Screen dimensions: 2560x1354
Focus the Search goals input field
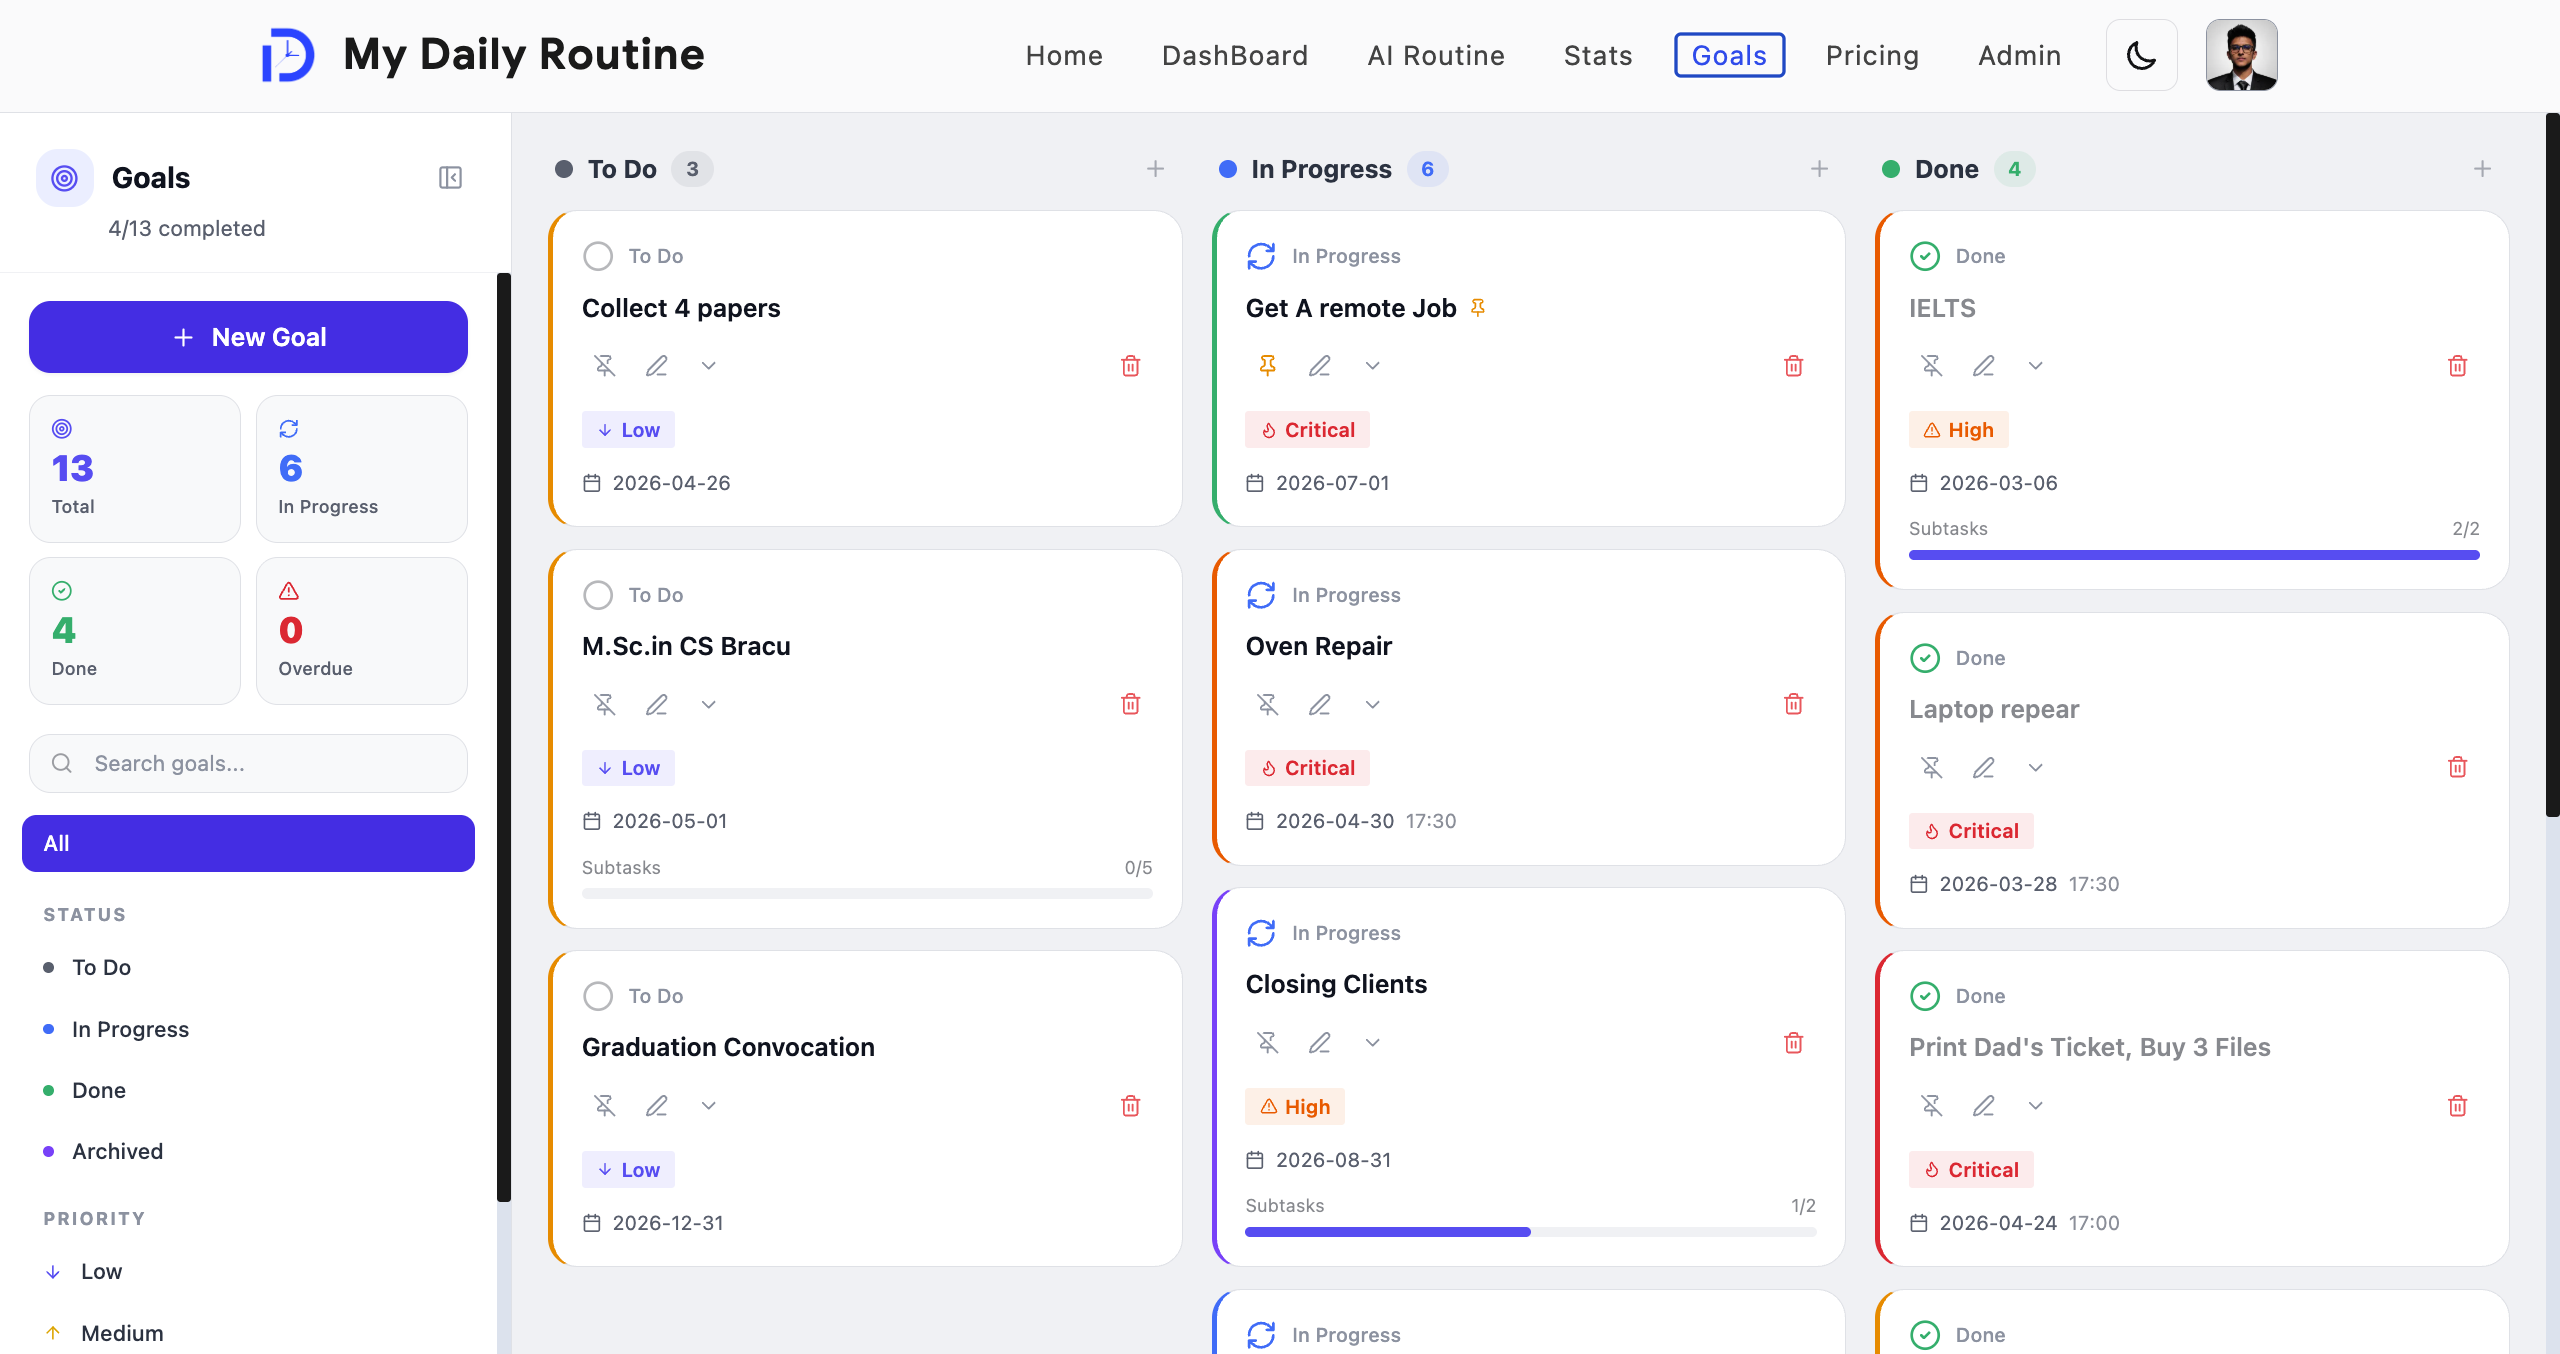(248, 763)
